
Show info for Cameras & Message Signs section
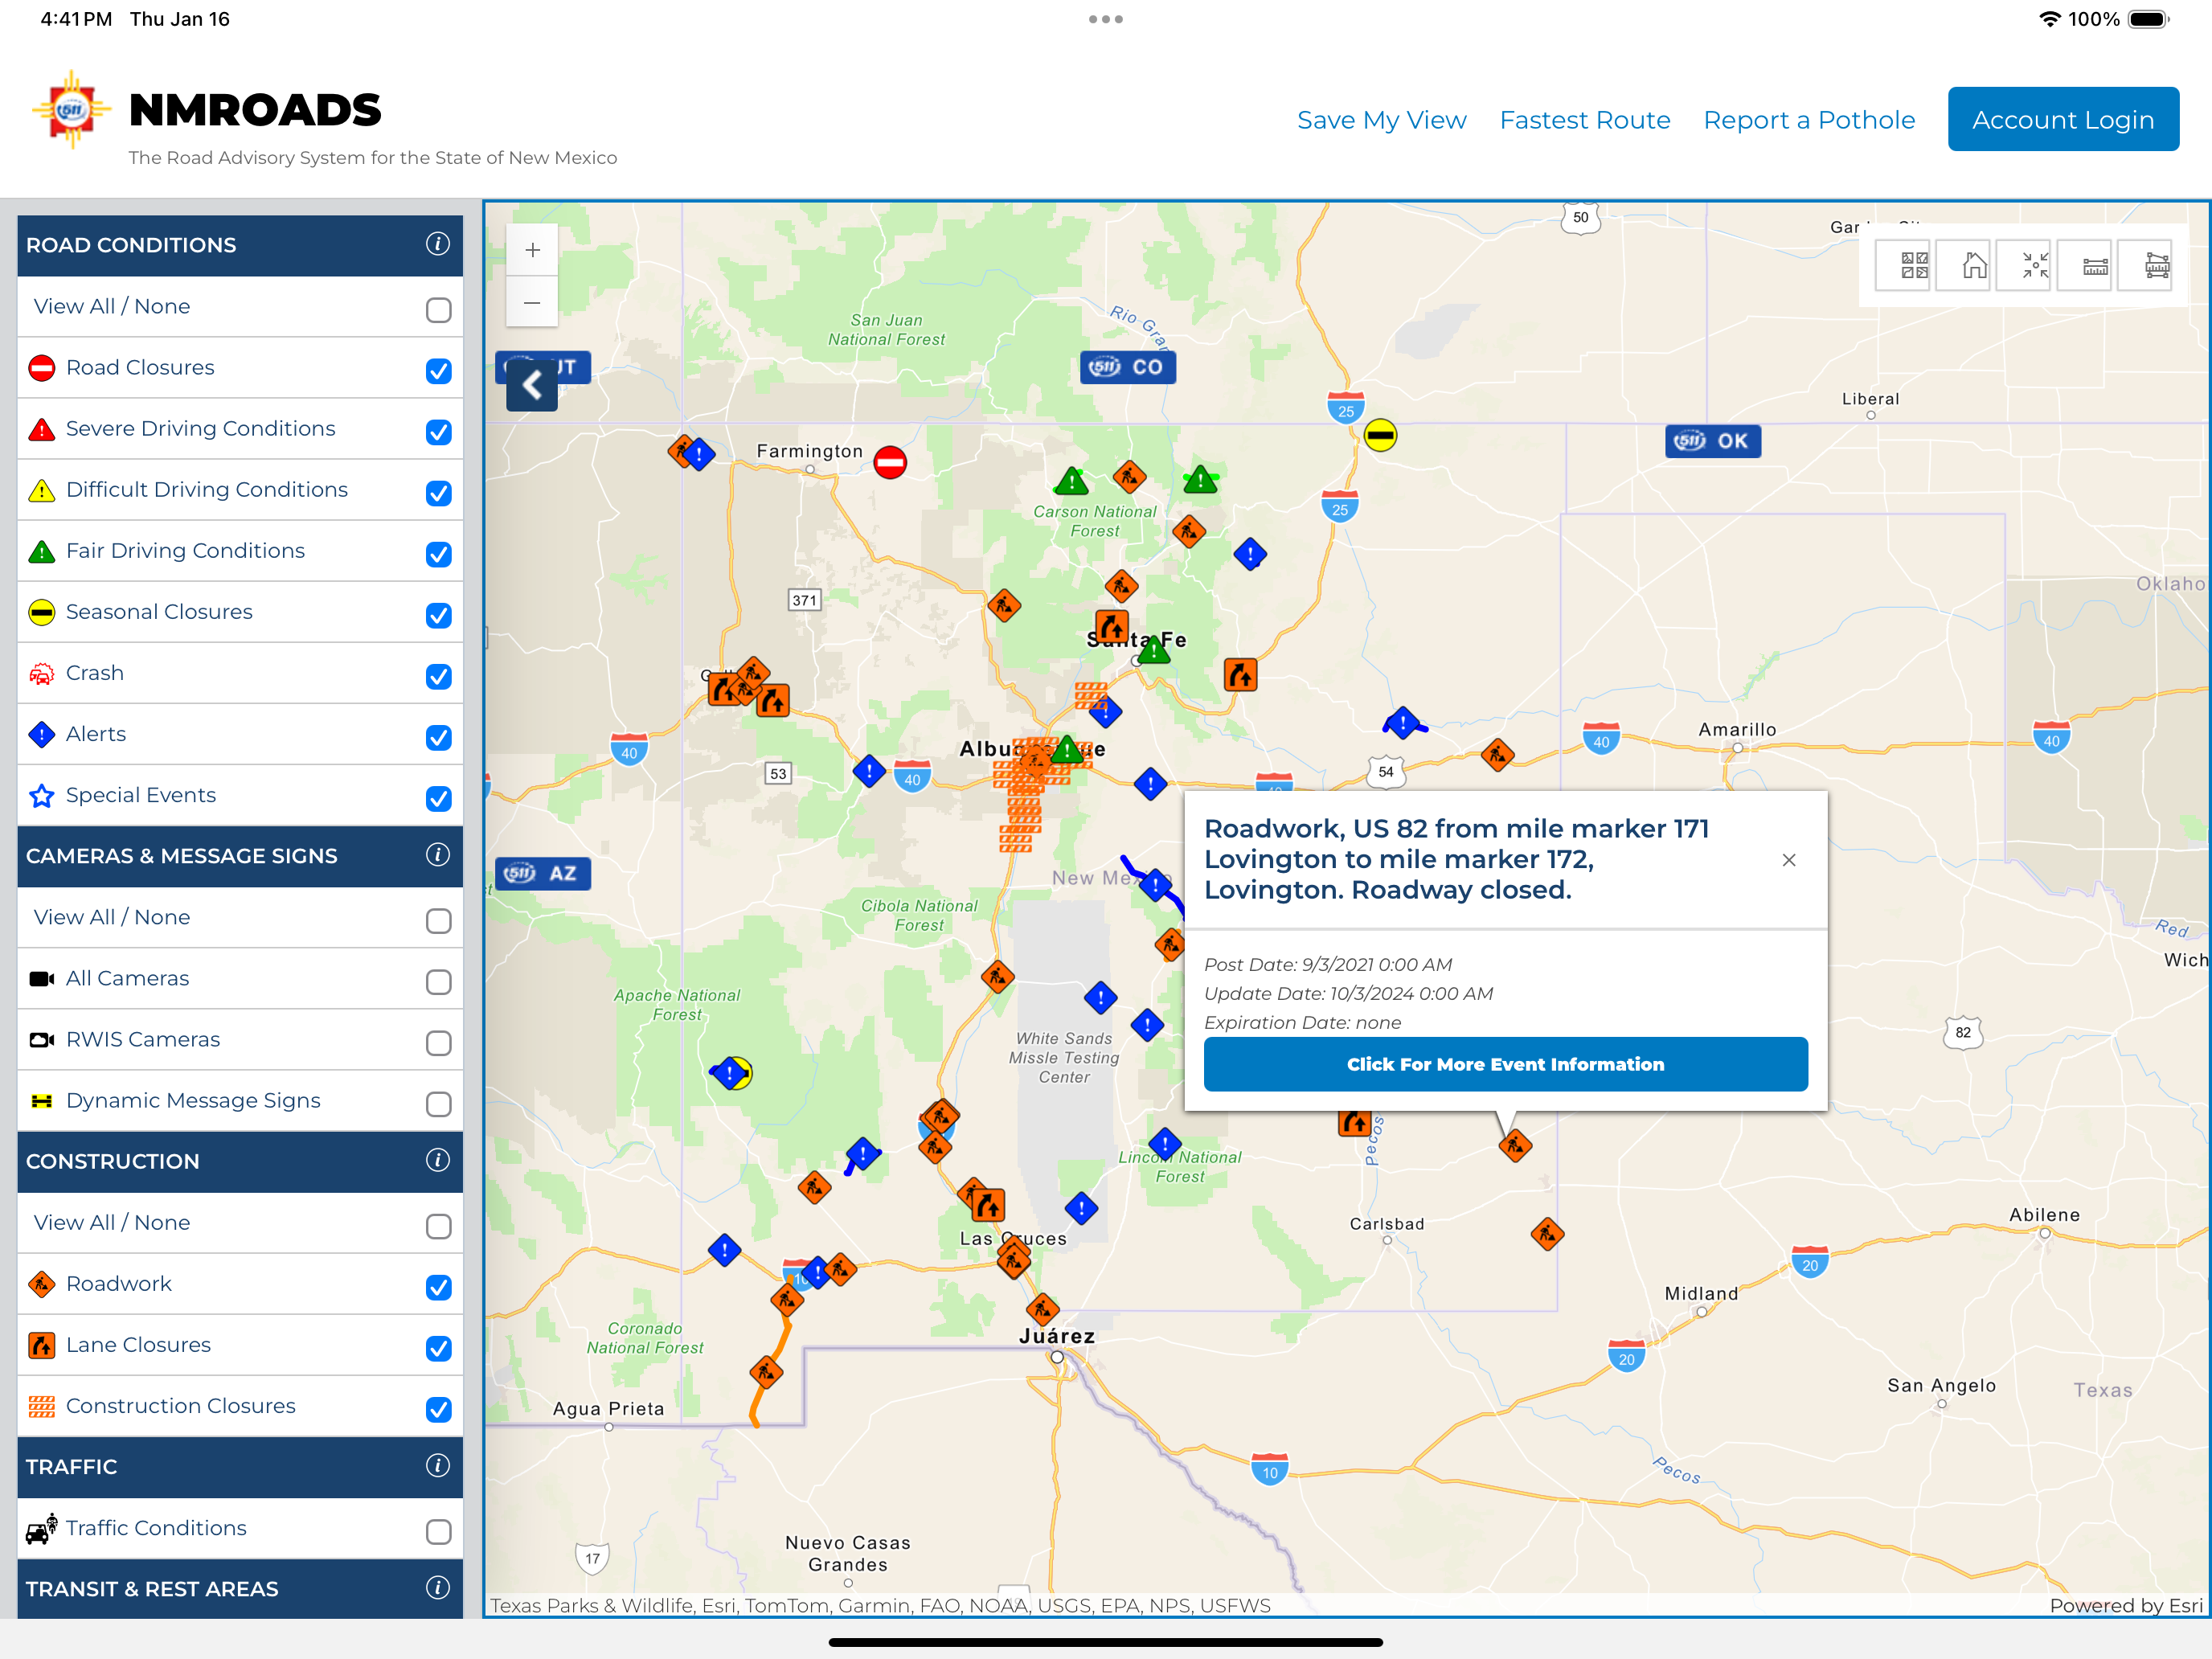click(x=437, y=855)
